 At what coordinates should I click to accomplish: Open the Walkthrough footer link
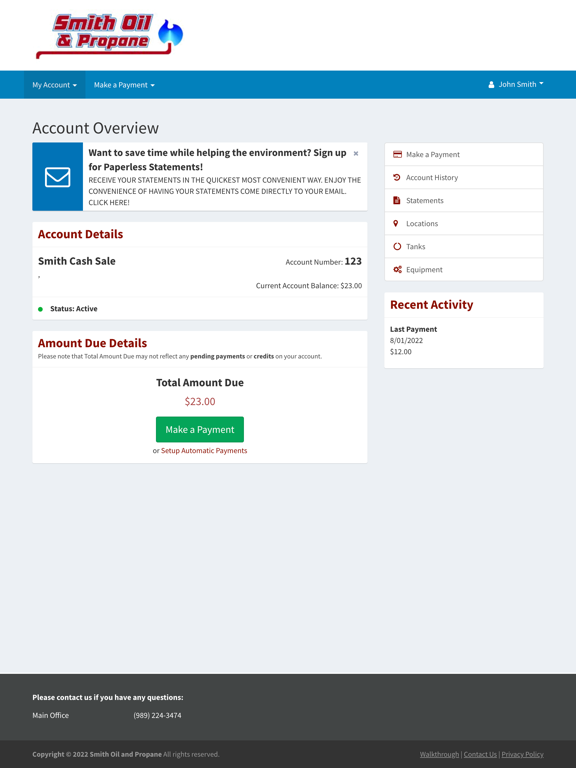(x=439, y=754)
